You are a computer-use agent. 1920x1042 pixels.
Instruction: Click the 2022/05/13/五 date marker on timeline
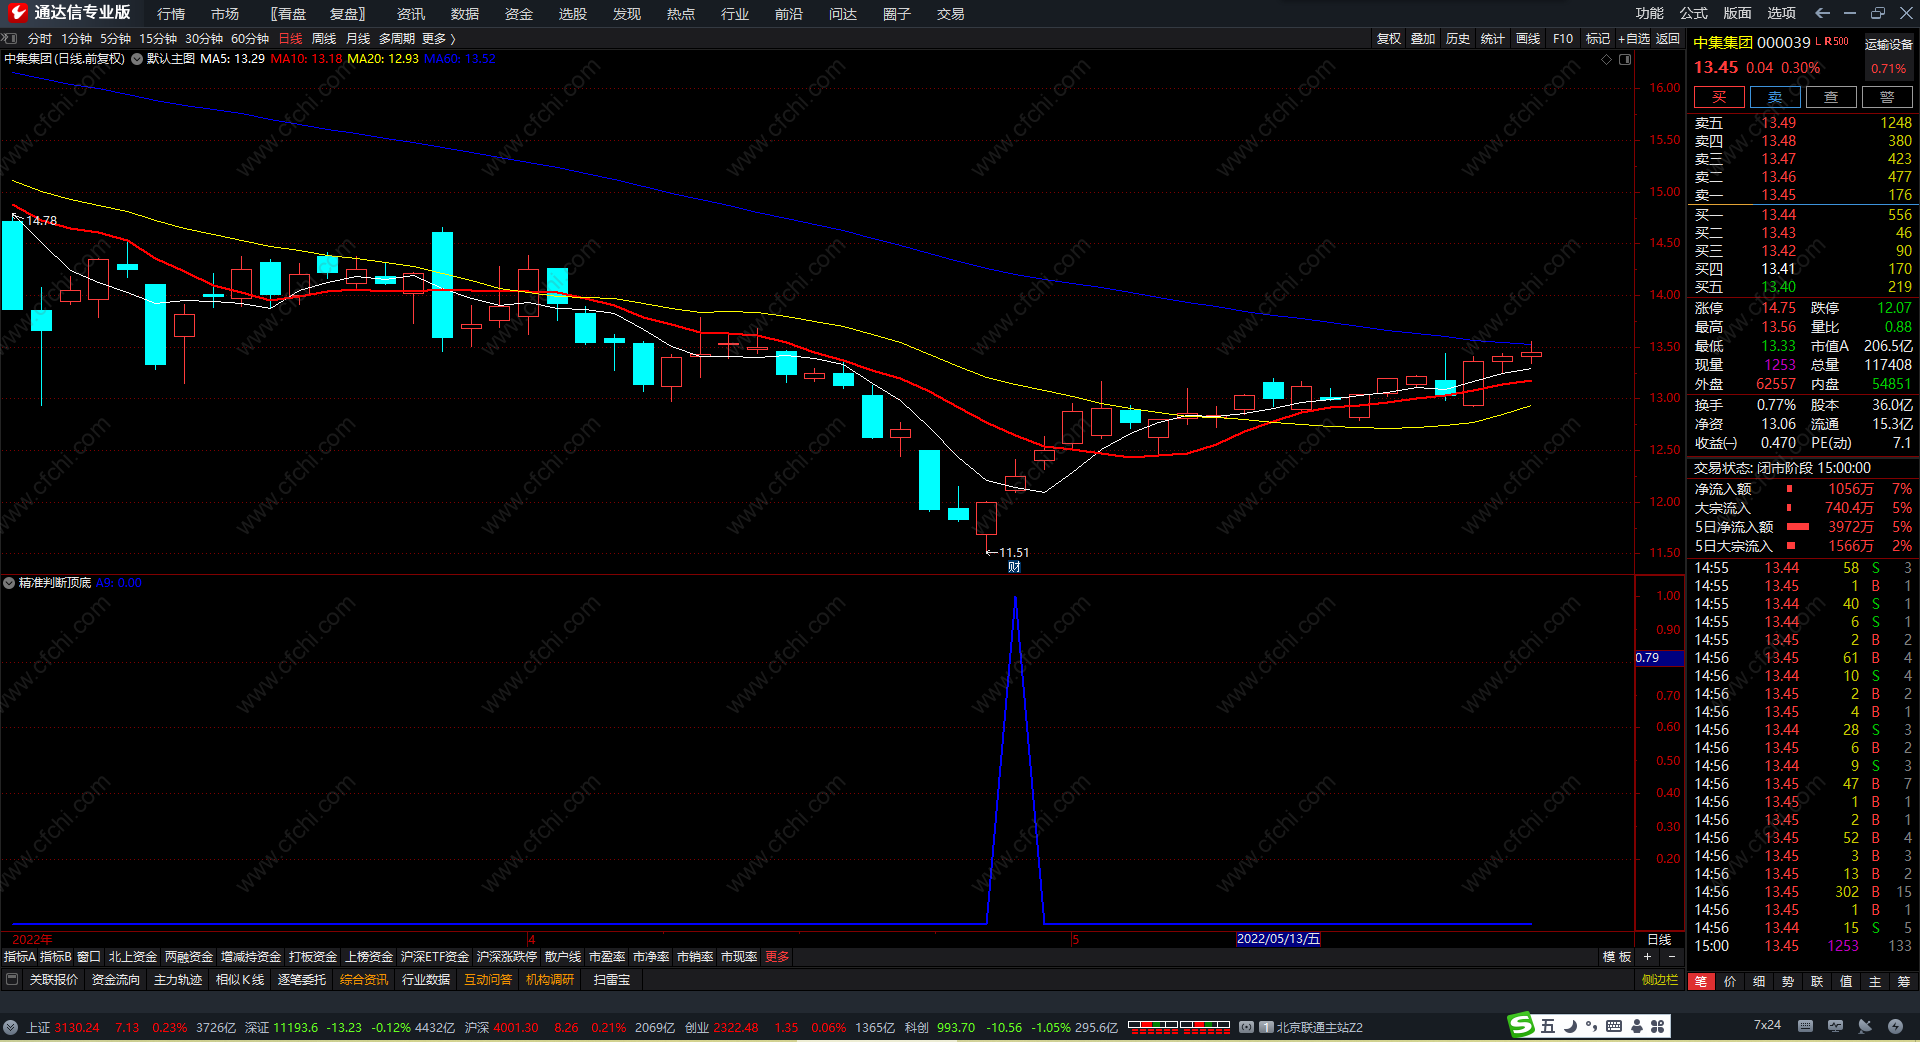[x=1278, y=939]
